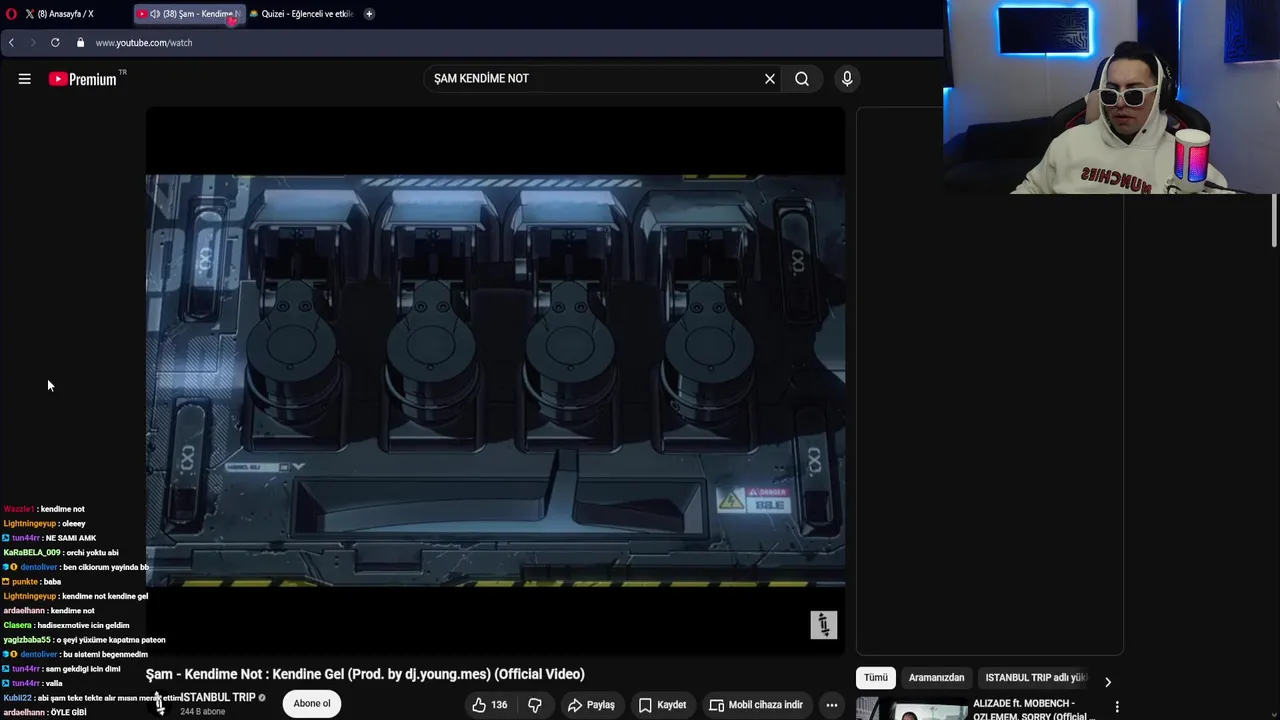Image resolution: width=1280 pixels, height=720 pixels.
Task: Click the video player area
Action: 495,380
